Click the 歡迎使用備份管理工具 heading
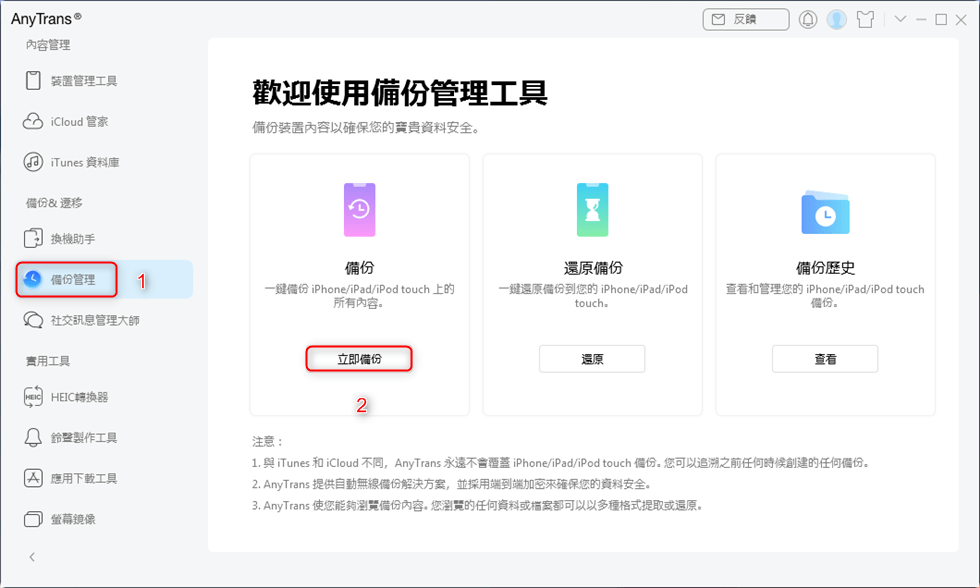 (x=400, y=93)
